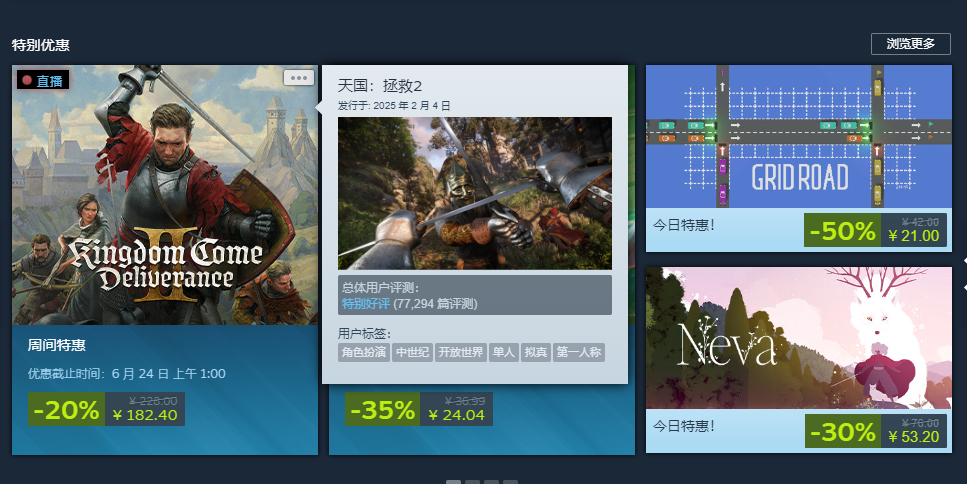
Task: Select the 拟真 user tag
Action: [x=535, y=352]
